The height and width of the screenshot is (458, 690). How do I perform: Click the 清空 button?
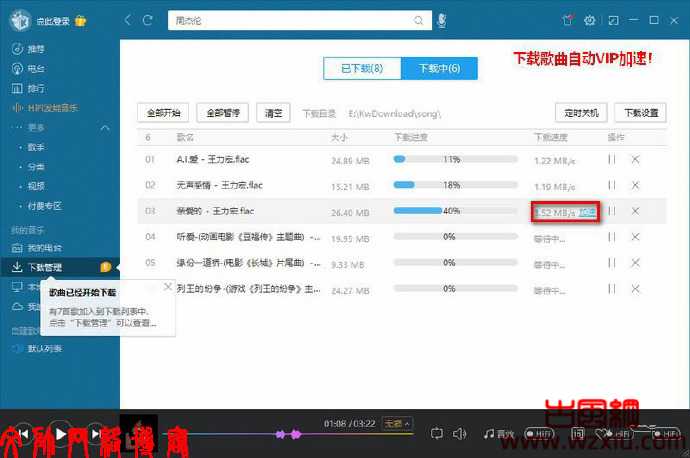(273, 113)
